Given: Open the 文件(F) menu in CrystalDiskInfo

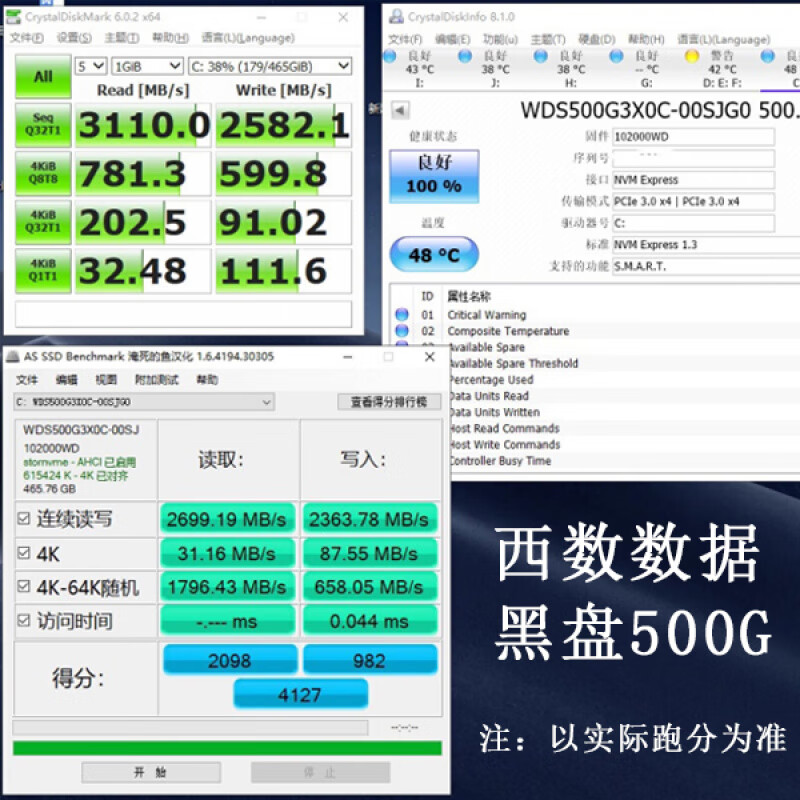Looking at the screenshot, I should (405, 40).
